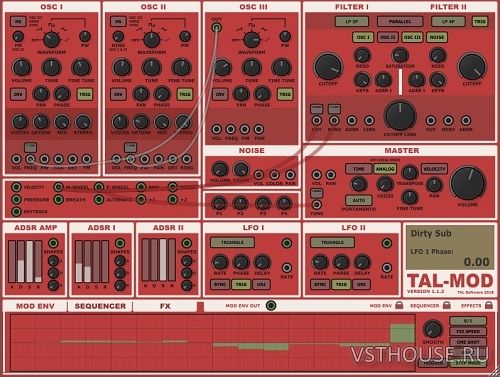Click the Noise Volume knob
500x377 pixels.
pyautogui.click(x=220, y=169)
